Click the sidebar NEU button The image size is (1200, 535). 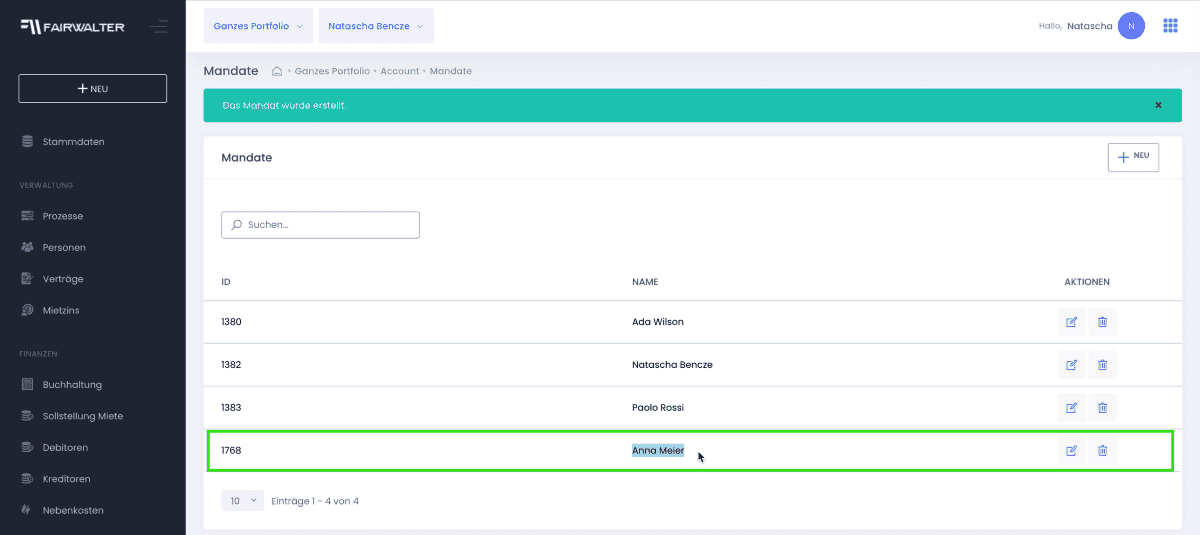[x=92, y=88]
